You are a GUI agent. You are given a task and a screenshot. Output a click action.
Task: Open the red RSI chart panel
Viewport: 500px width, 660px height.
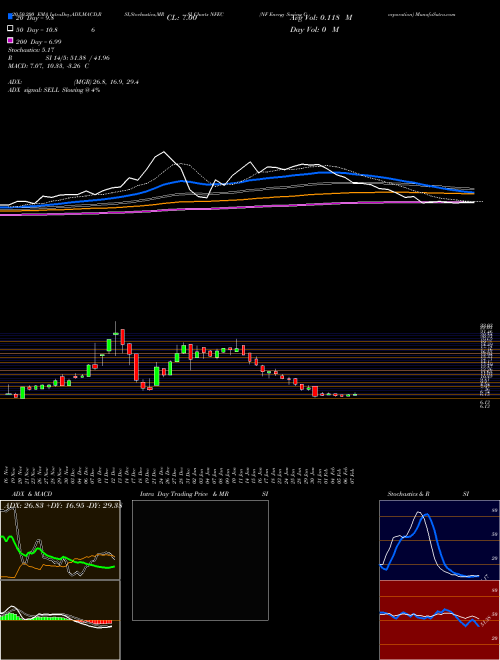pyautogui.click(x=439, y=620)
